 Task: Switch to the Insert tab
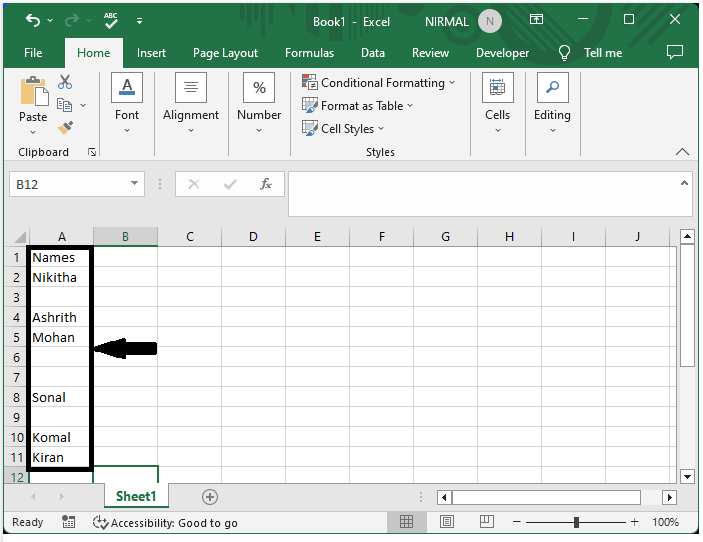click(x=151, y=53)
